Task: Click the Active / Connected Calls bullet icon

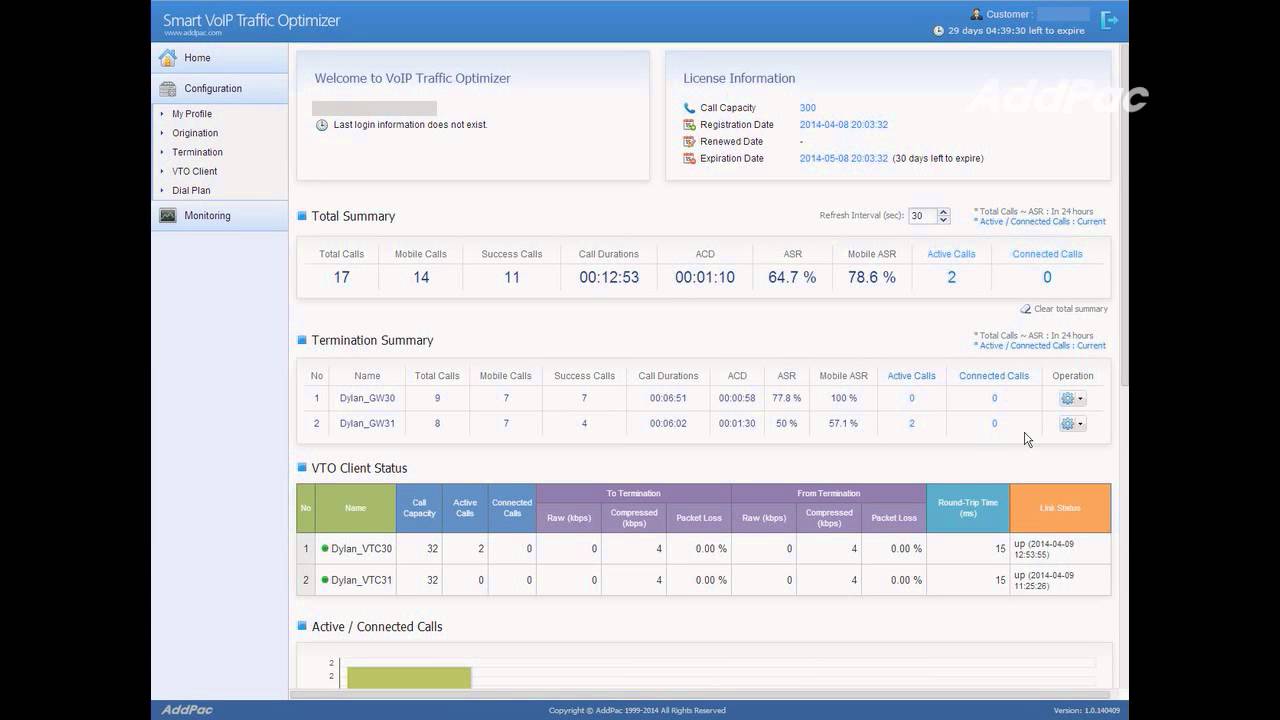Action: pyautogui.click(x=302, y=626)
